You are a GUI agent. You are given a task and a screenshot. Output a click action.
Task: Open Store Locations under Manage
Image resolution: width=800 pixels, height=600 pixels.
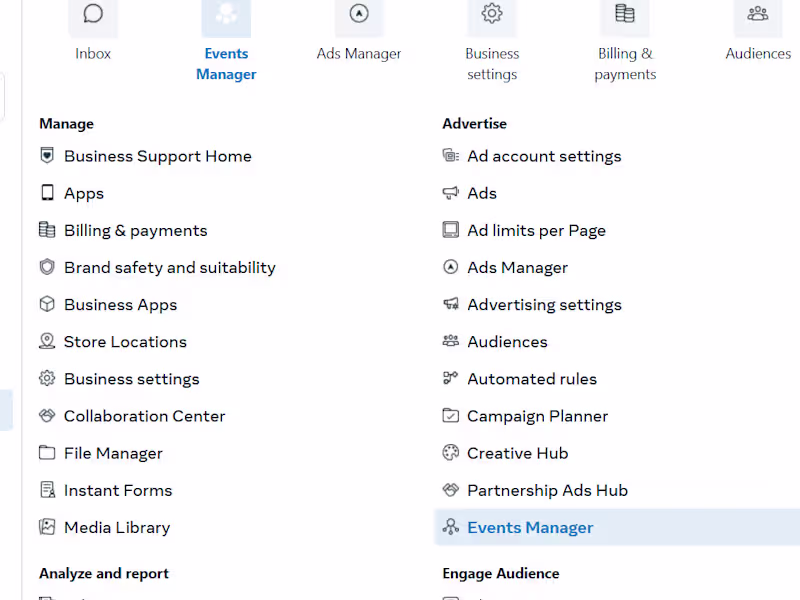click(x=125, y=341)
